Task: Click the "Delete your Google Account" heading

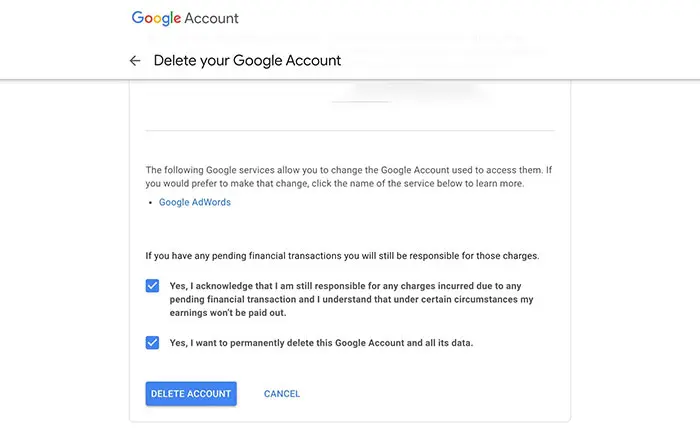Action: 247,60
